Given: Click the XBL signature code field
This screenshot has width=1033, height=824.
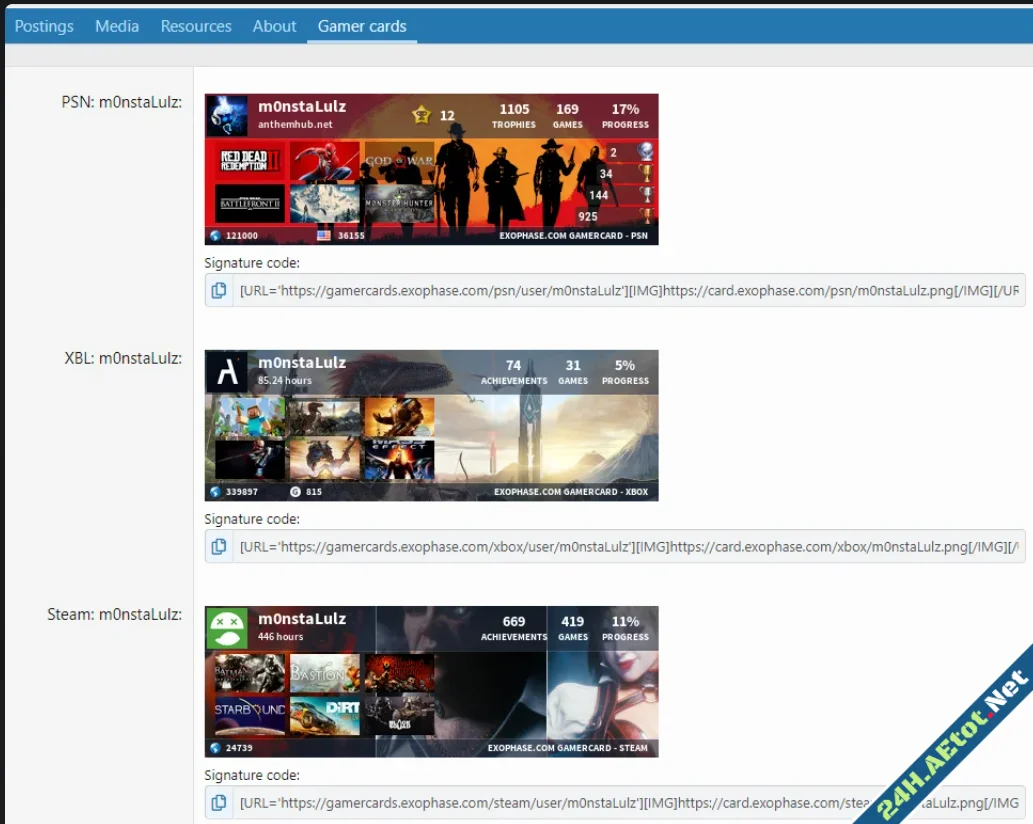Looking at the screenshot, I should (x=628, y=547).
